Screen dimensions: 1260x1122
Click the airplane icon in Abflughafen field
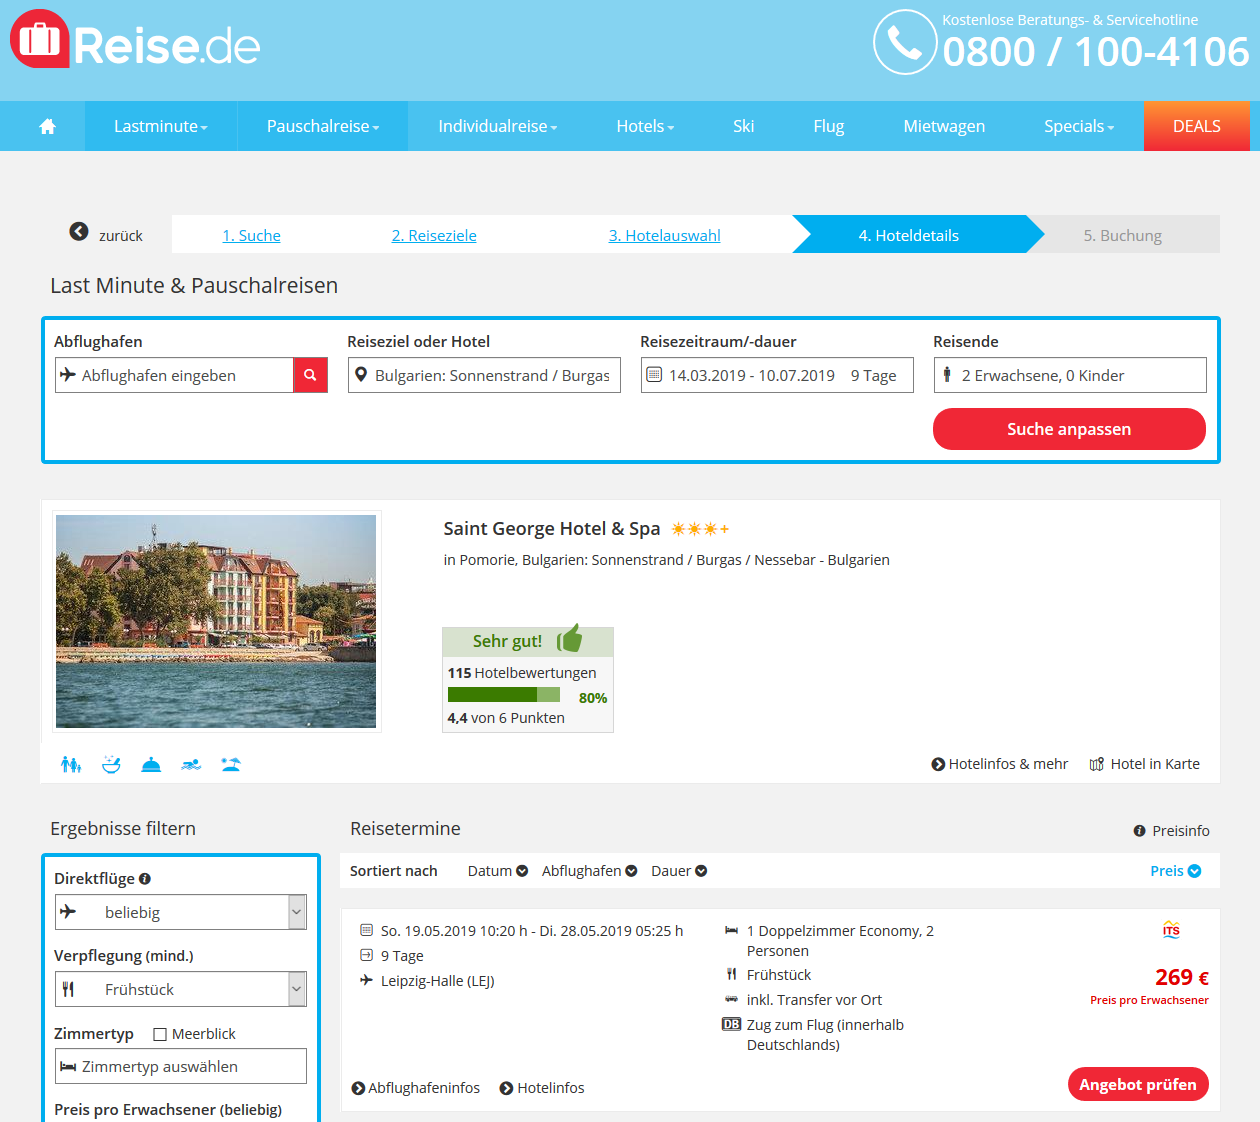pos(68,375)
